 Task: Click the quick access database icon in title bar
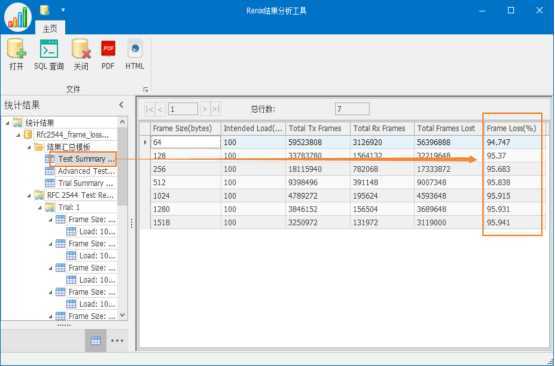pos(45,10)
